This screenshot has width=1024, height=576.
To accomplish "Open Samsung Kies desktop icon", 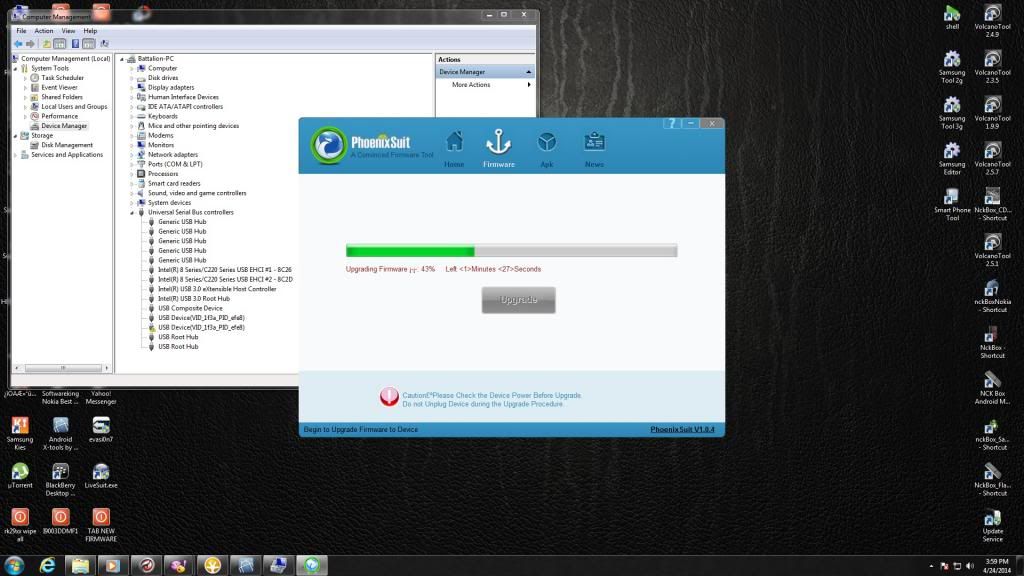I will coord(20,434).
